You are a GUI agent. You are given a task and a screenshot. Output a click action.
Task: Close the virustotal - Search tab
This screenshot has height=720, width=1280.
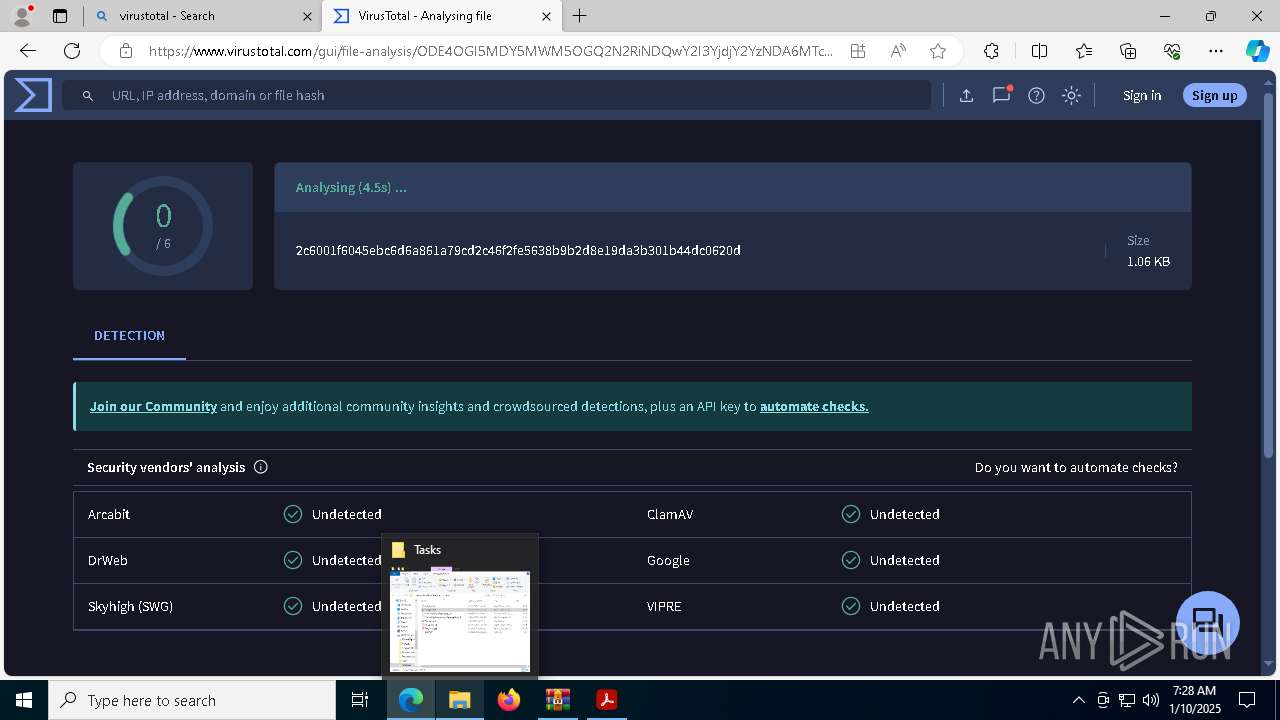pos(307,16)
